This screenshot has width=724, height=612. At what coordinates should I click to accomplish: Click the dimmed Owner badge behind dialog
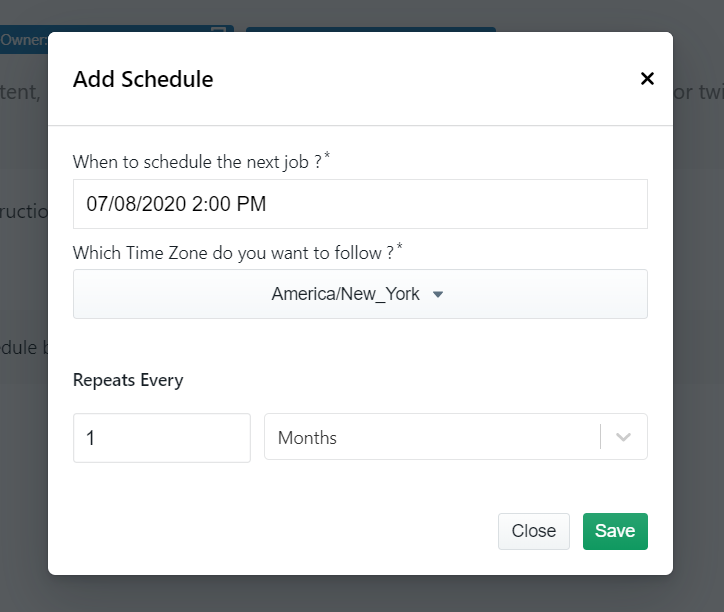point(24,40)
